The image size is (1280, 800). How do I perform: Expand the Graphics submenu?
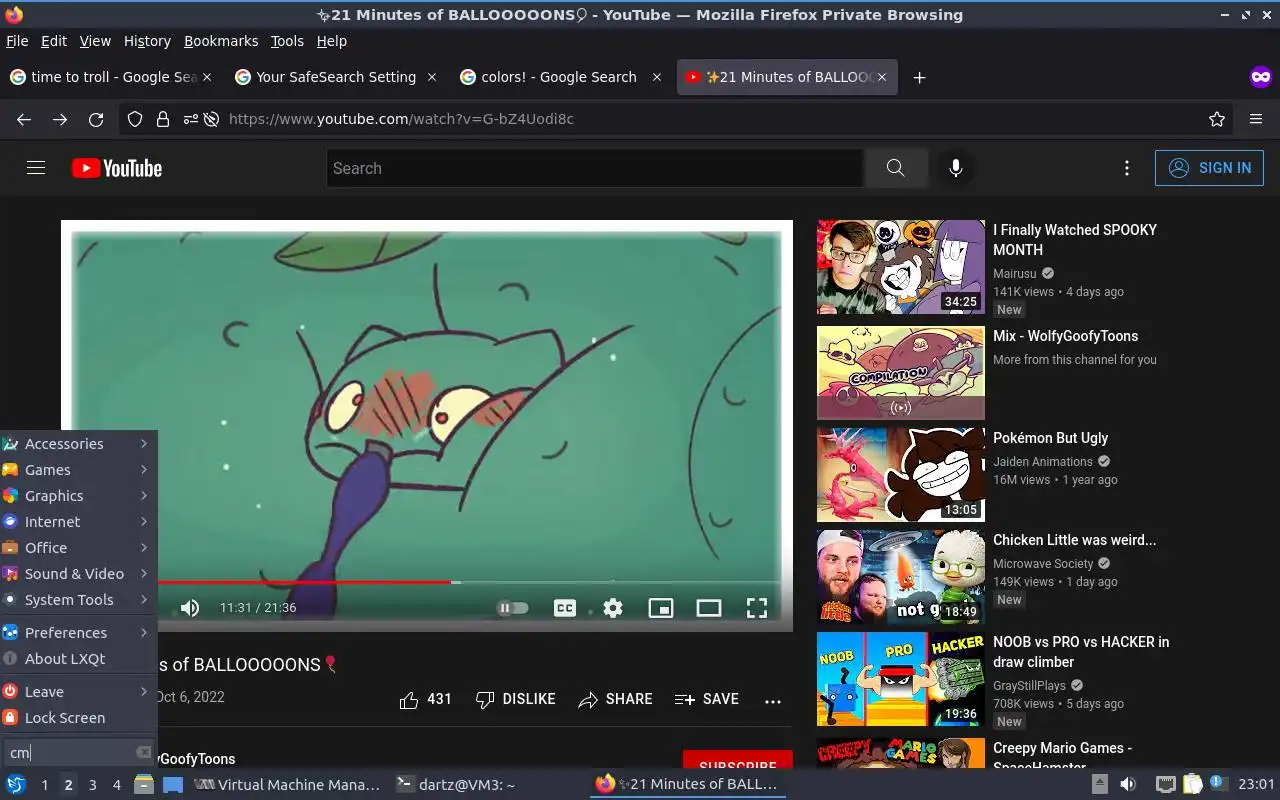click(x=78, y=496)
